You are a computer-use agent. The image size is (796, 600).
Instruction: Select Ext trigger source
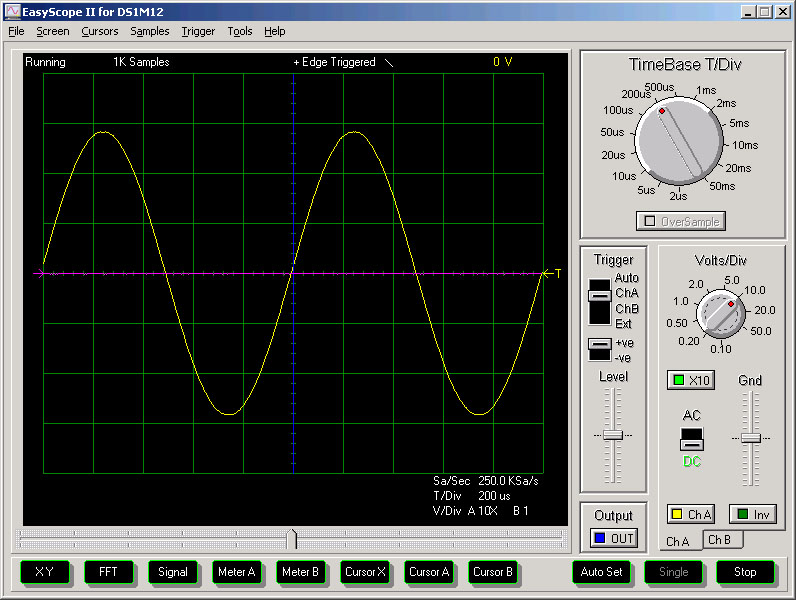click(623, 324)
